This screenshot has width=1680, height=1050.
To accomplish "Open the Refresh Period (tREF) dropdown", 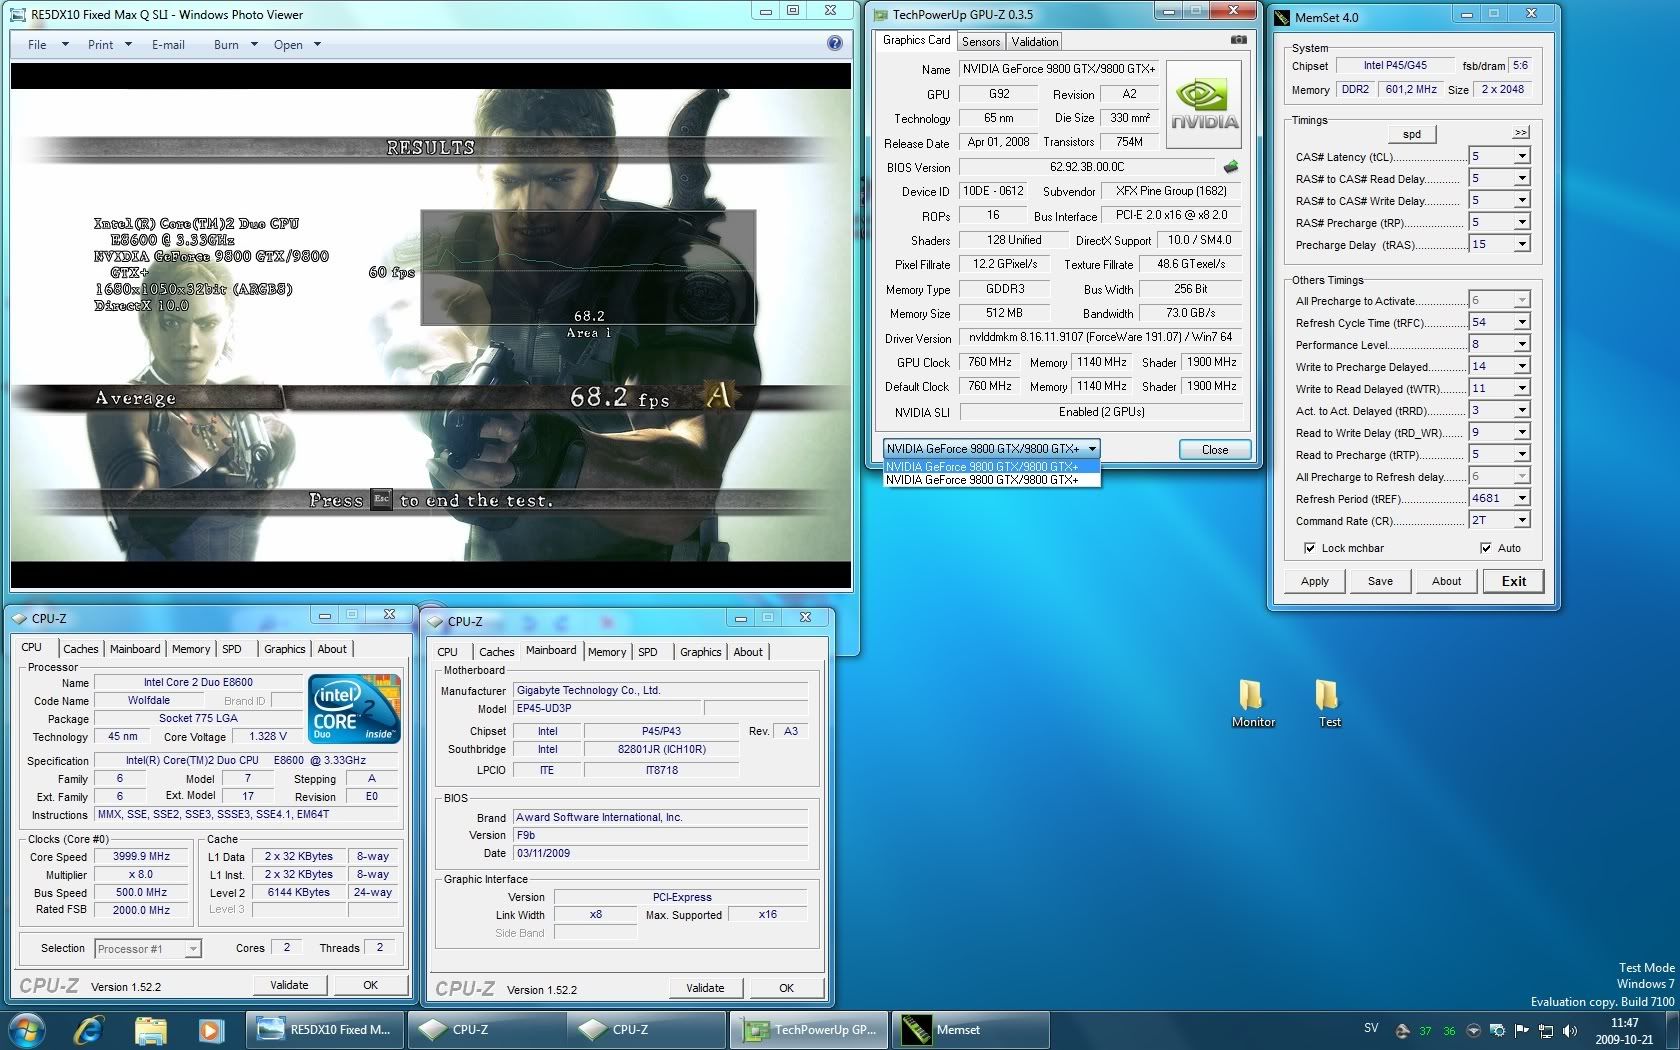I will 1521,498.
